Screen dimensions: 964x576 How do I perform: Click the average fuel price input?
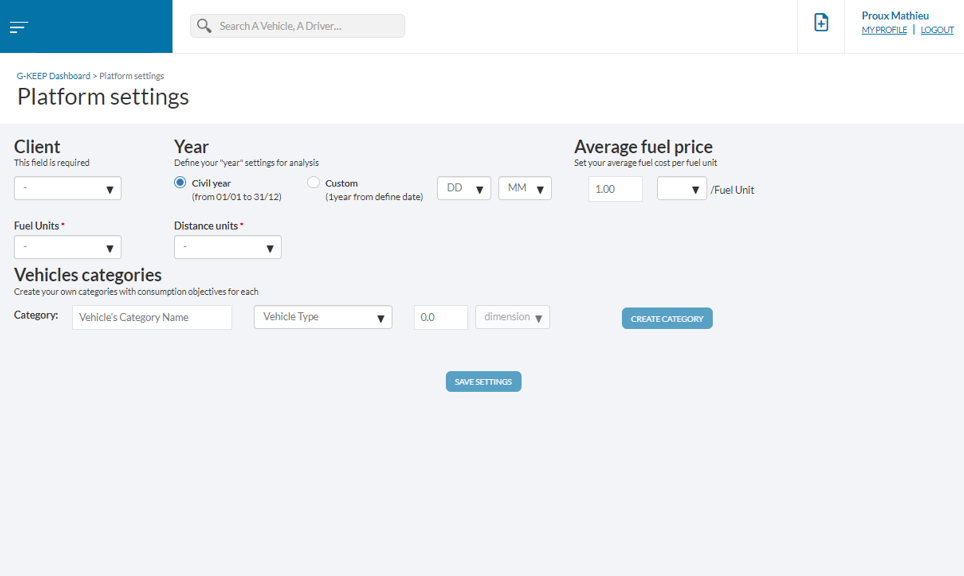point(615,188)
